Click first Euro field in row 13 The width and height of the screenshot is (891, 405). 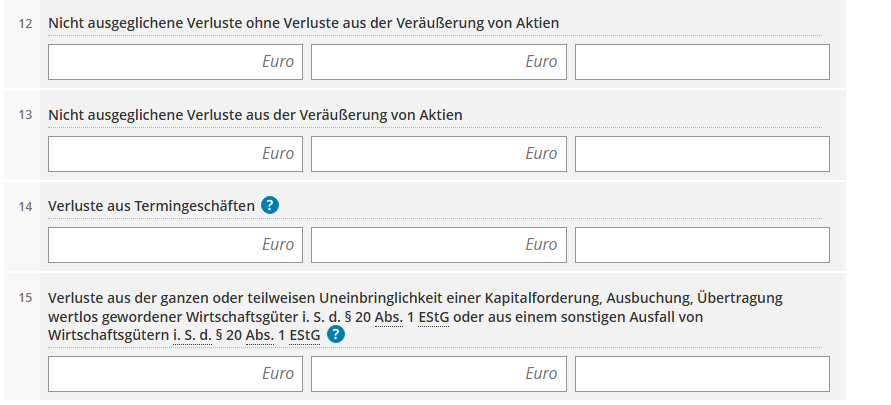(x=176, y=154)
